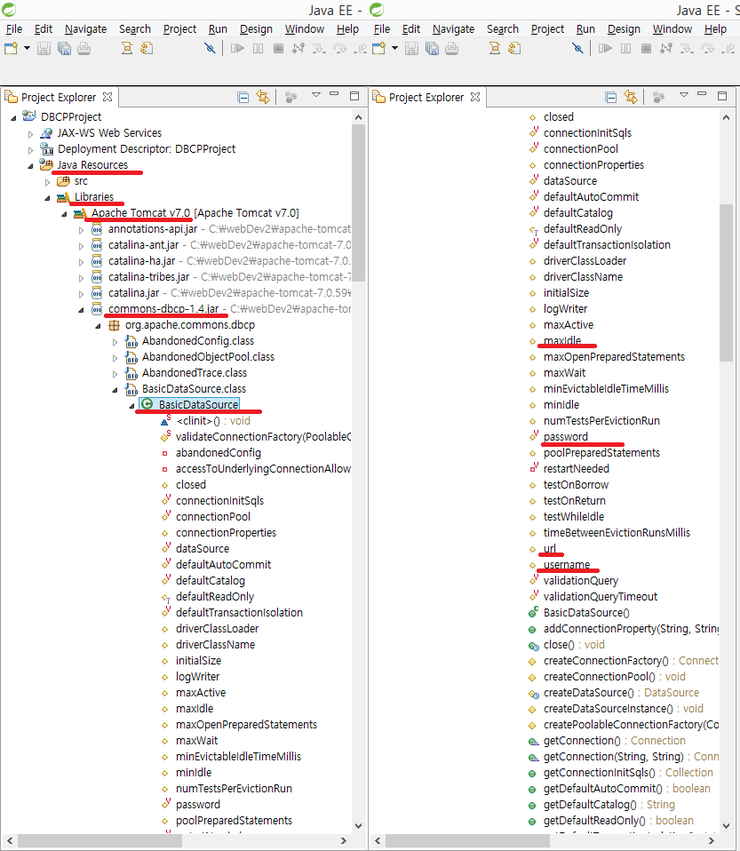
Task: Toggle Link with Editor in right Project Explorer
Action: (631, 97)
